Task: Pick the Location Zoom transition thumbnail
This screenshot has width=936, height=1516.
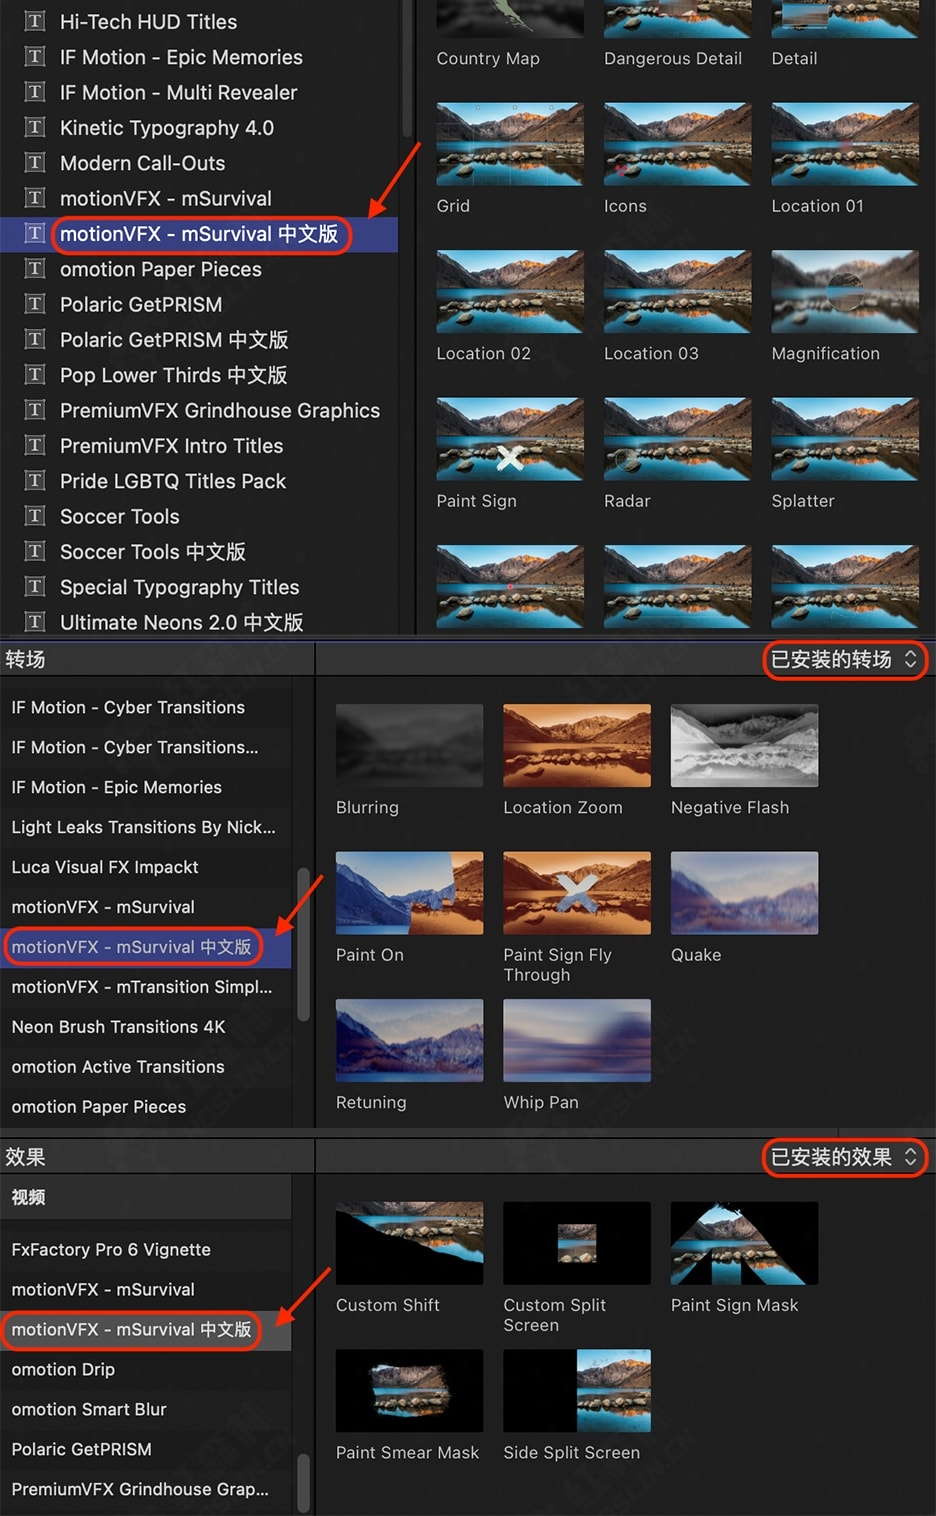Action: coord(577,745)
